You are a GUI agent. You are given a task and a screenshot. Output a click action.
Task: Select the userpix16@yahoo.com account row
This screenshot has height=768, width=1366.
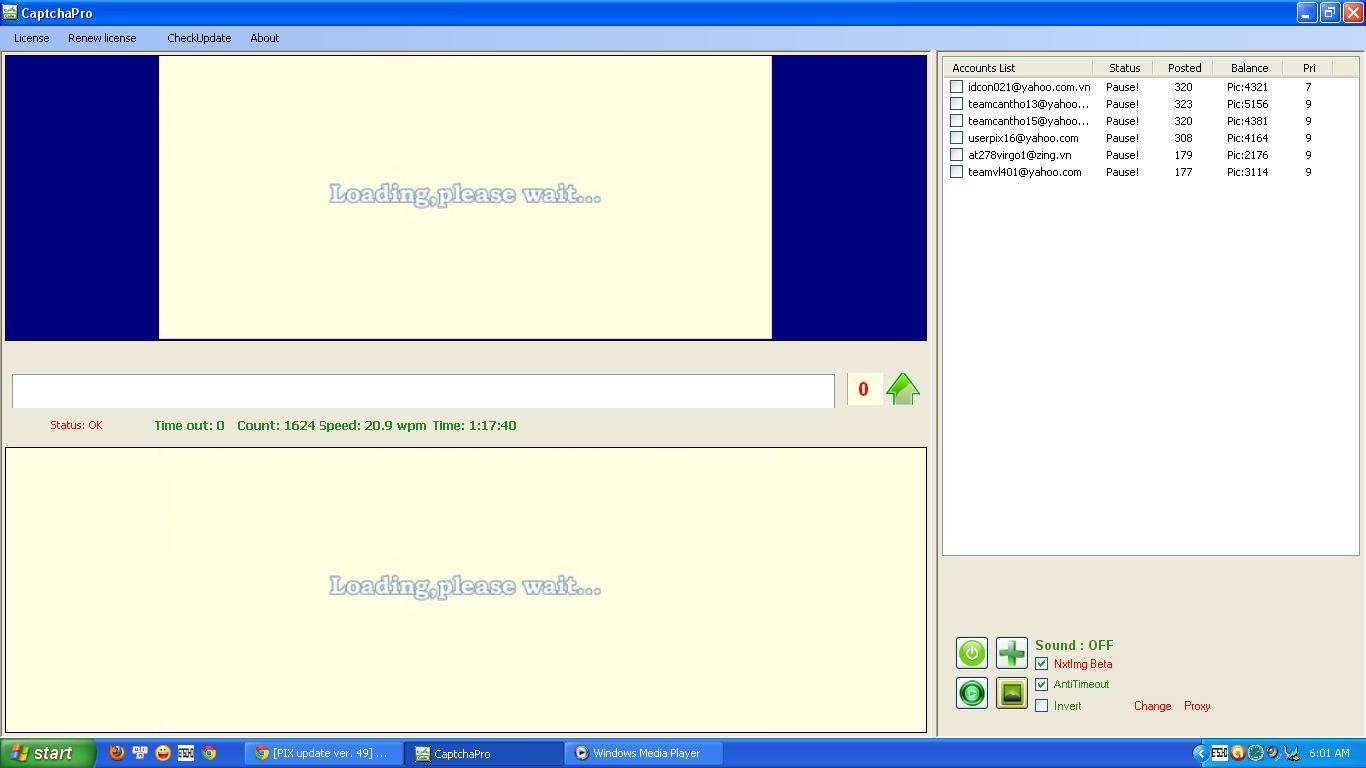(1150, 138)
